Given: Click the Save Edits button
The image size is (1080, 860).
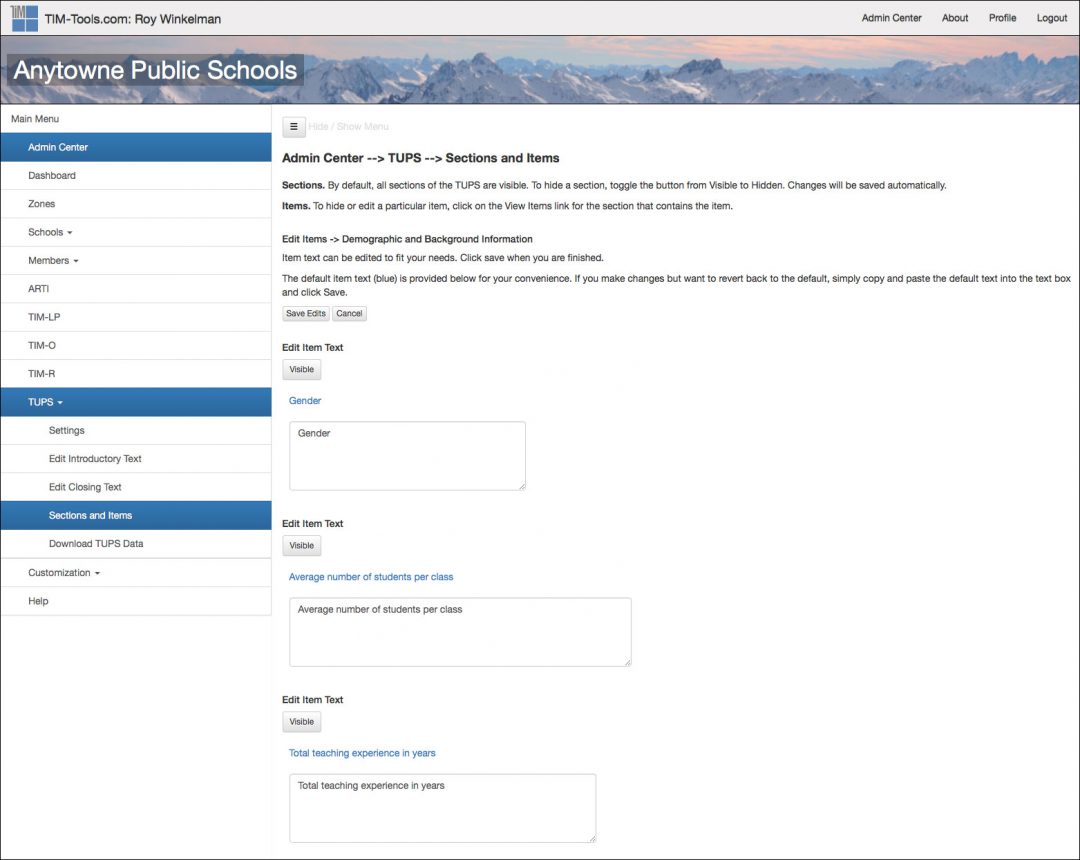Looking at the screenshot, I should coord(304,313).
